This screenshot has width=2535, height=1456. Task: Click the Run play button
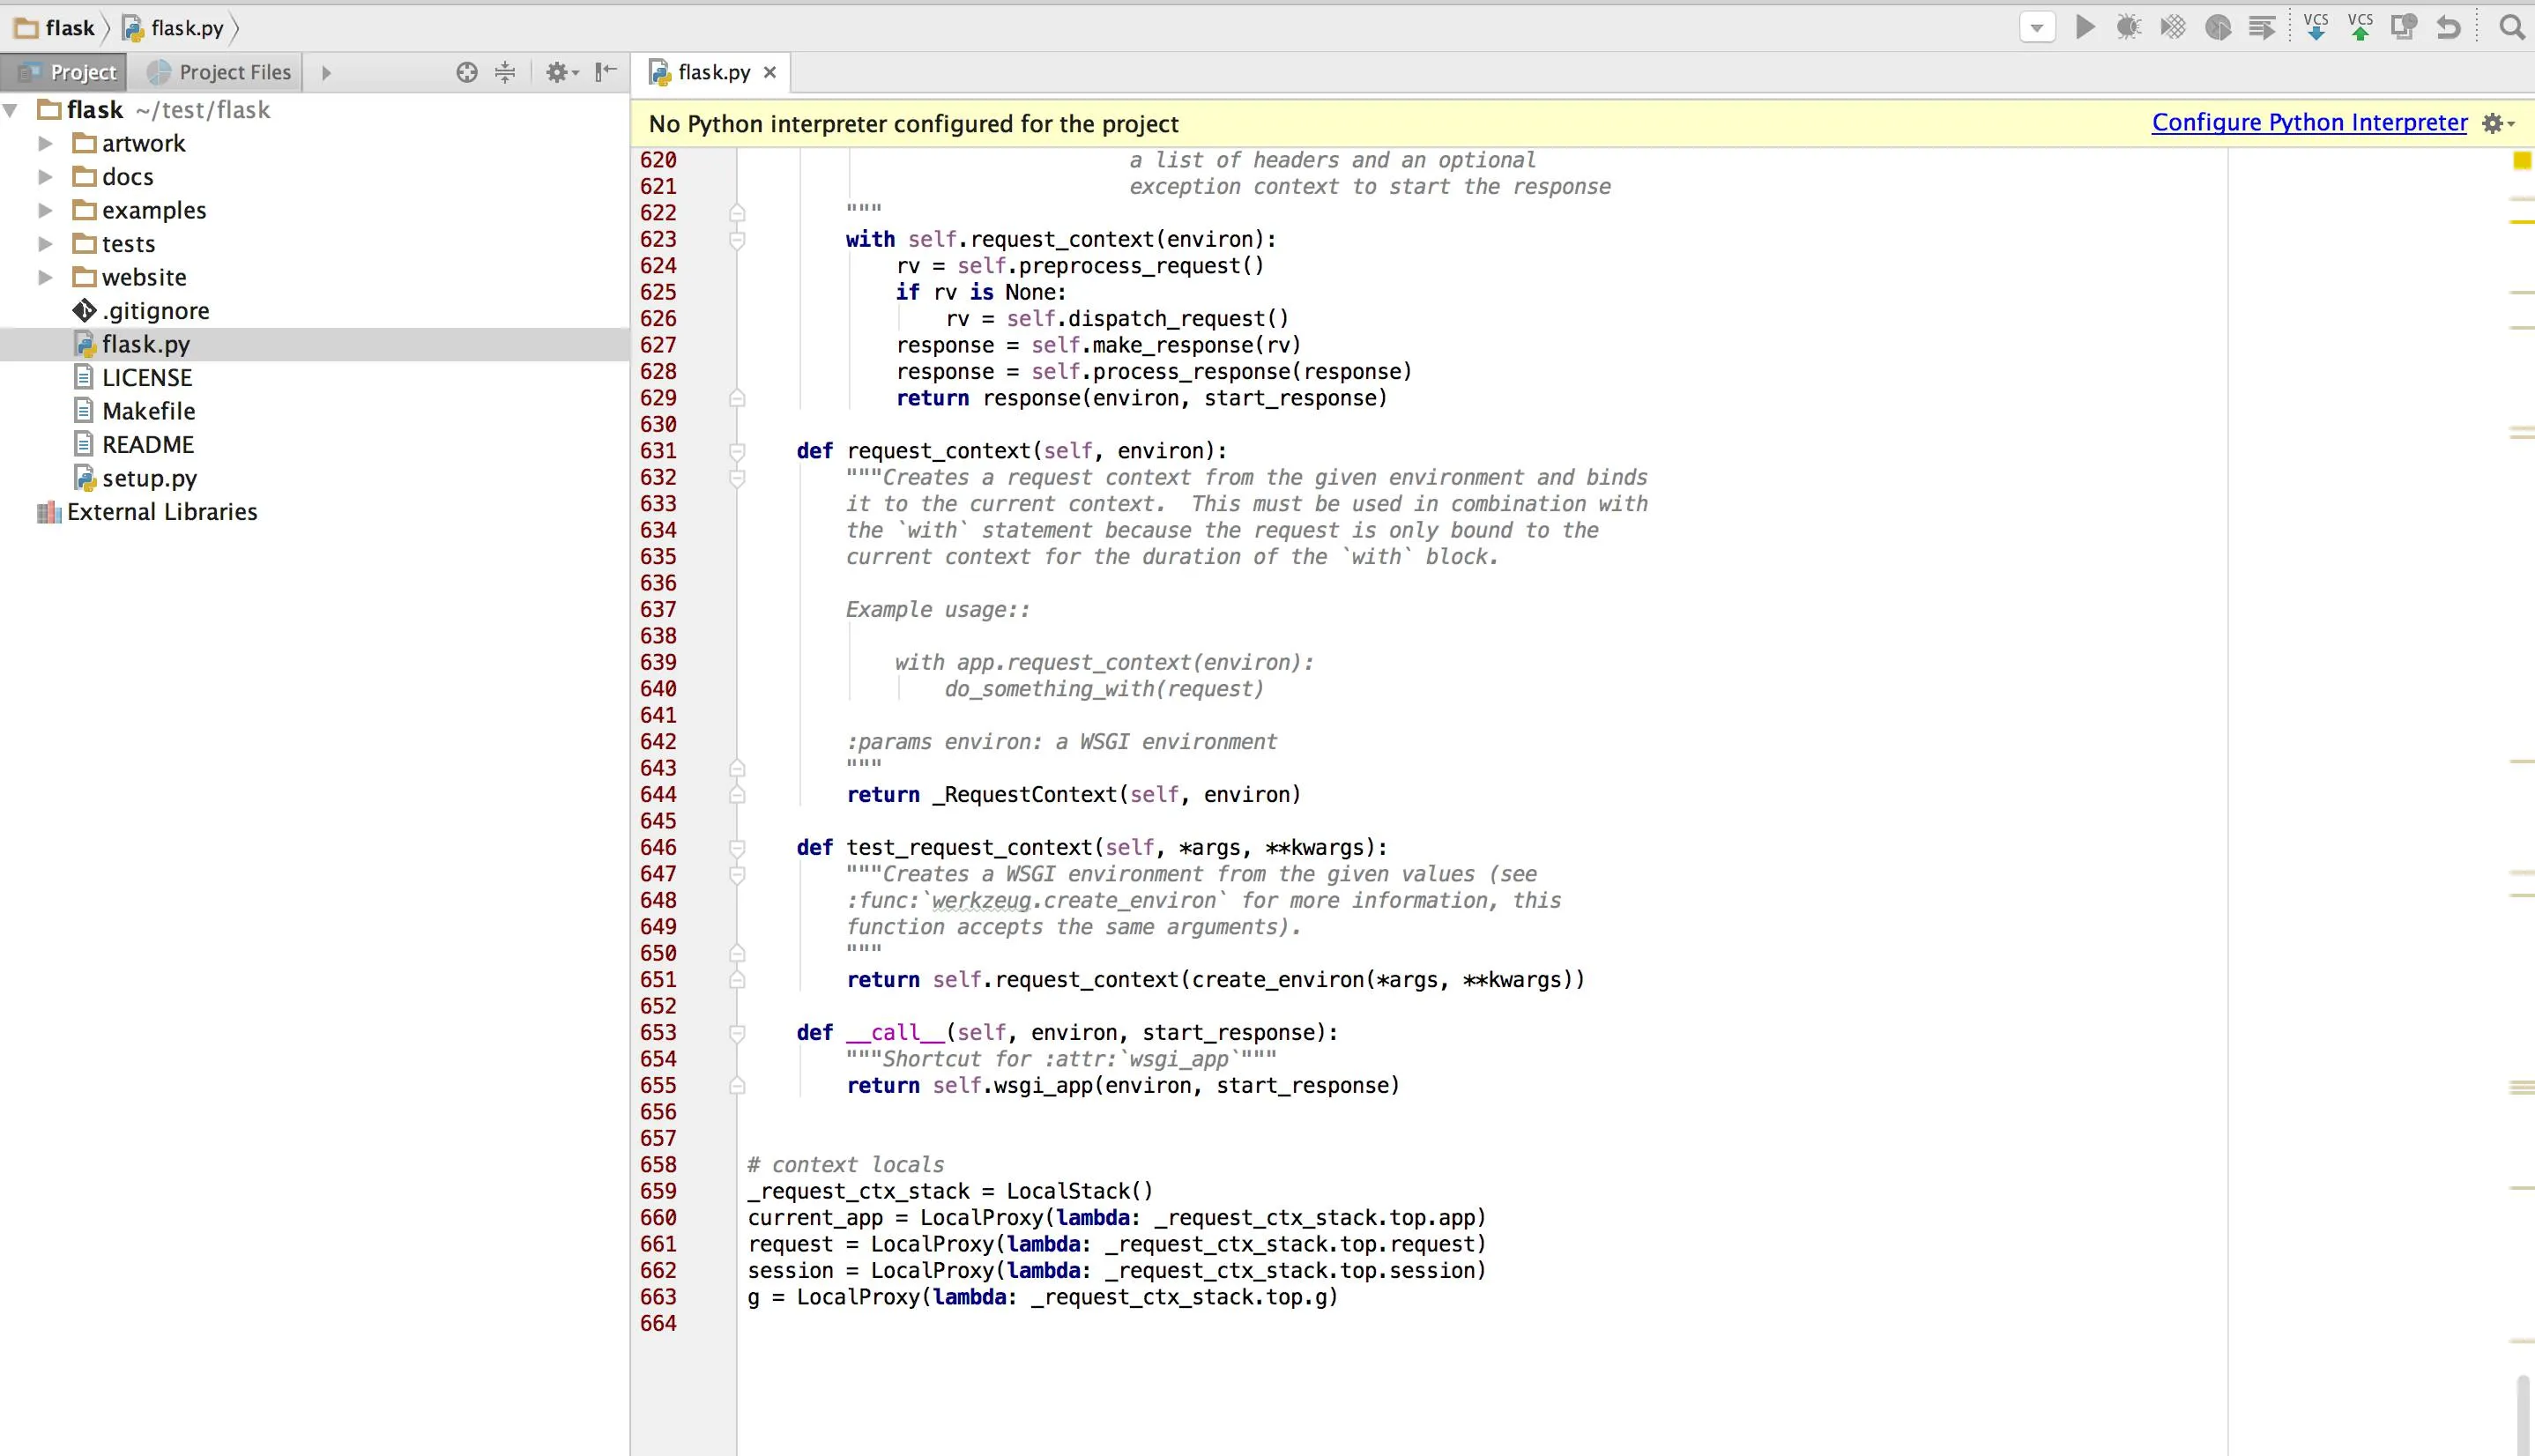click(2085, 27)
